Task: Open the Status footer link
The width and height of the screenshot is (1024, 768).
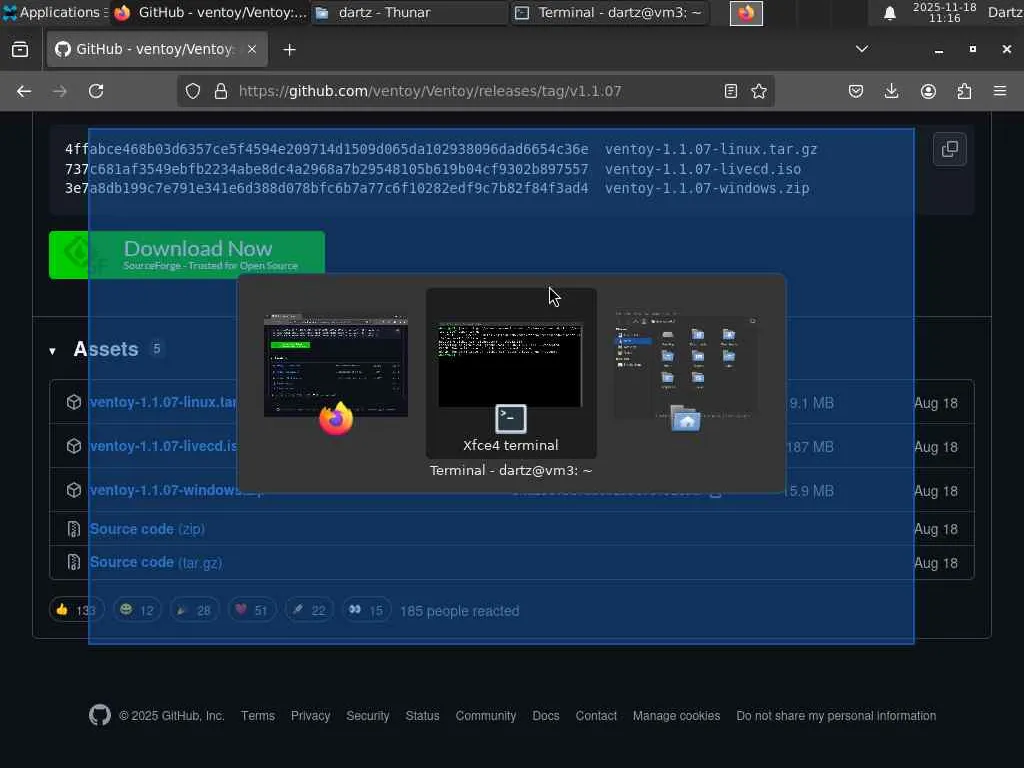Action: pyautogui.click(x=422, y=716)
